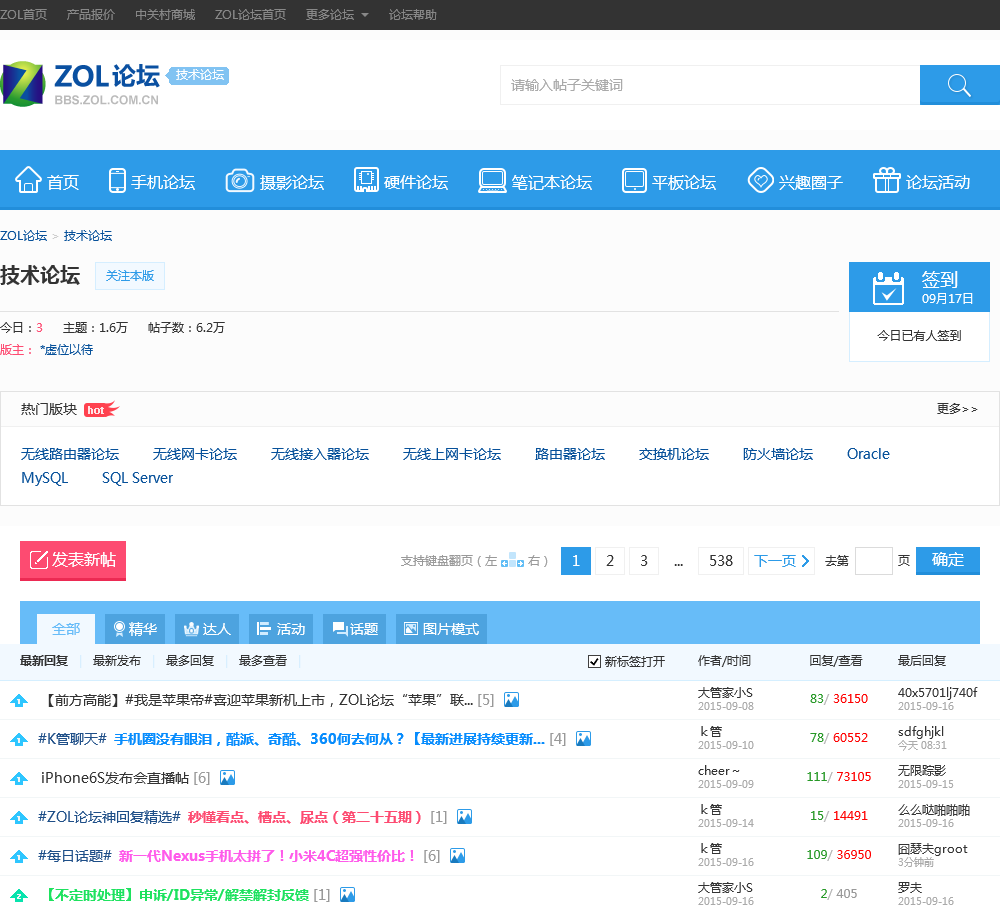Go to last page 538
The height and width of the screenshot is (909, 1000).
[721, 561]
